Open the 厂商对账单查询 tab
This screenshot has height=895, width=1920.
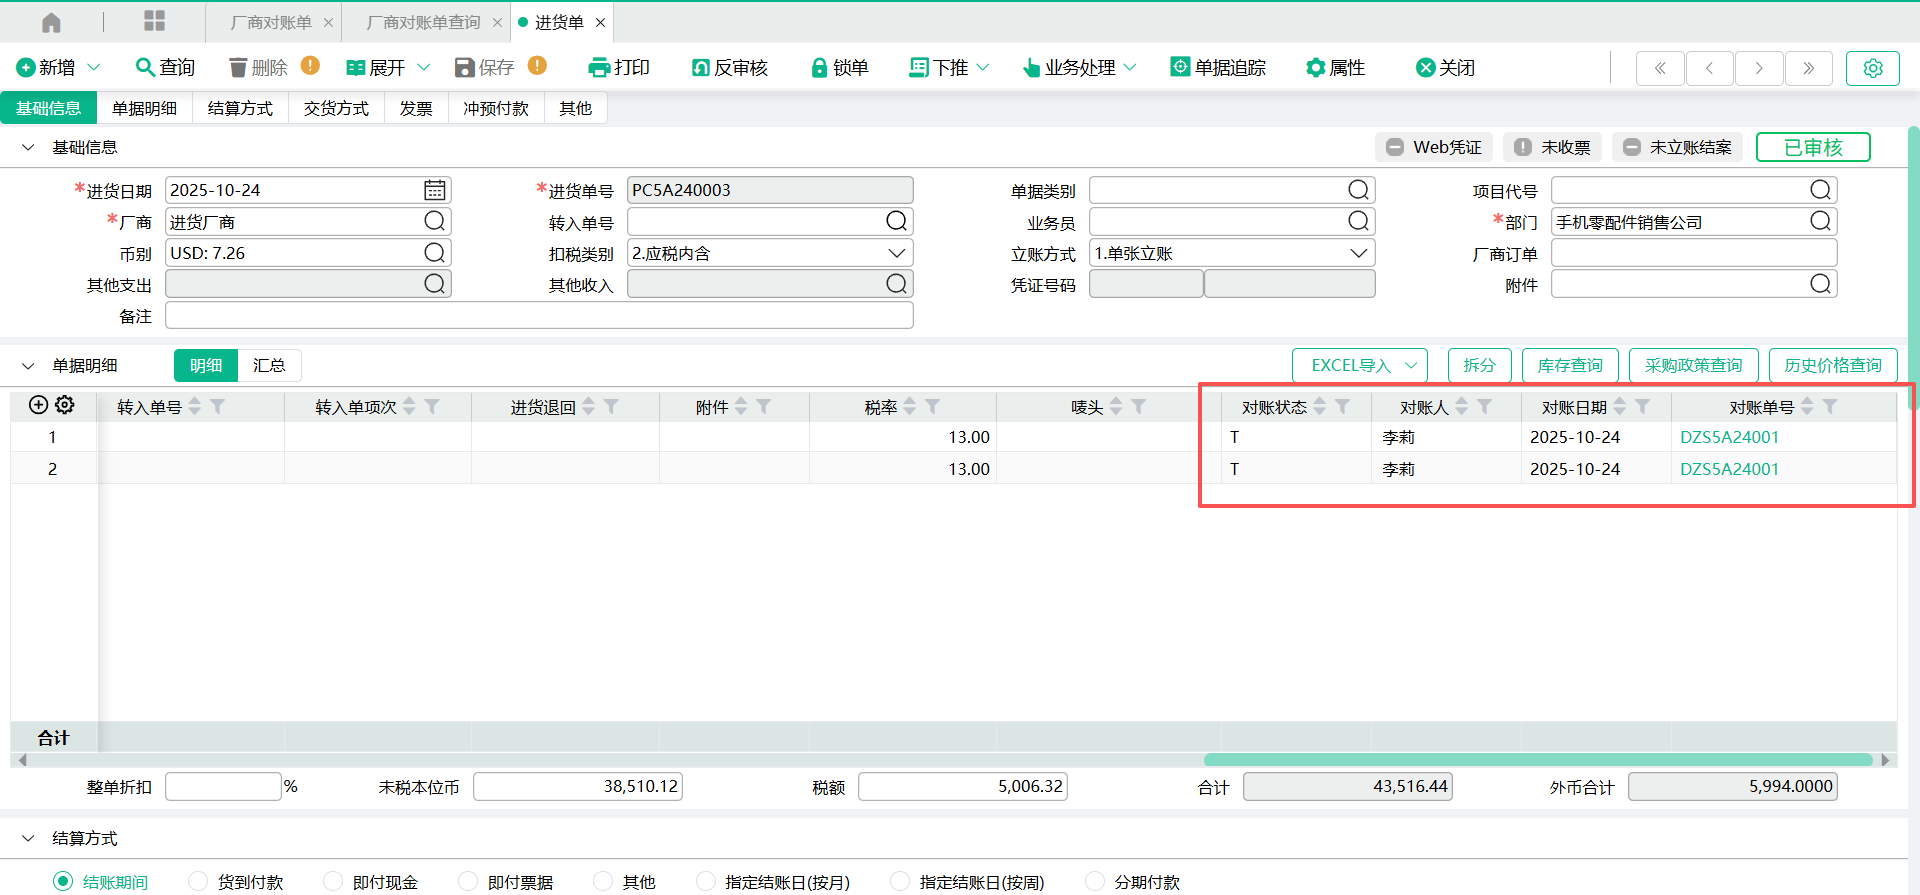(423, 22)
